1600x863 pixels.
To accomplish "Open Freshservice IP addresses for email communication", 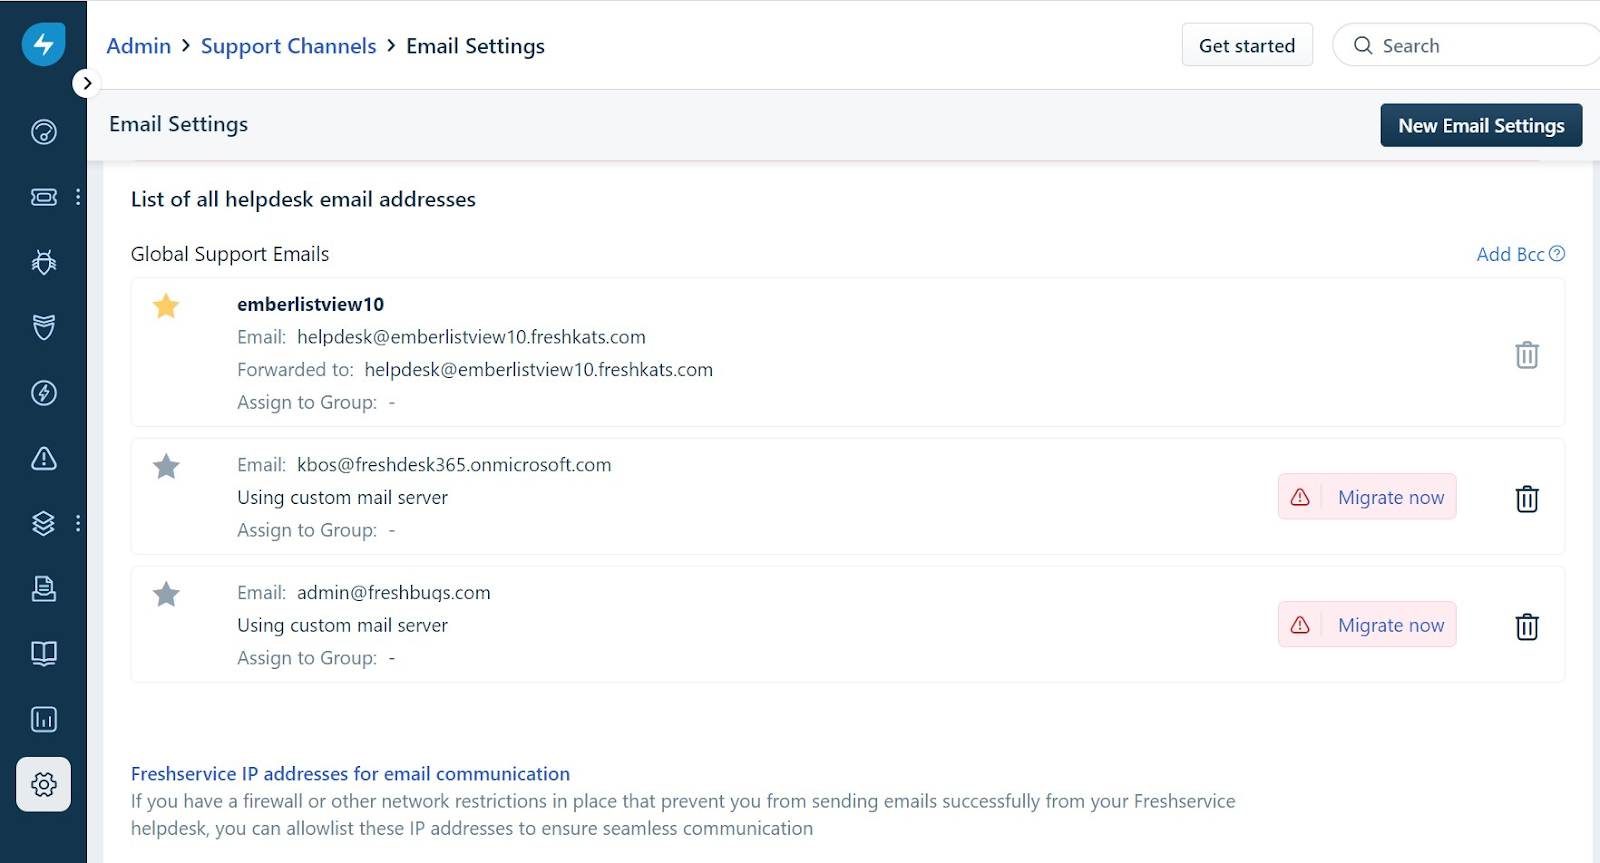I will point(350,774).
